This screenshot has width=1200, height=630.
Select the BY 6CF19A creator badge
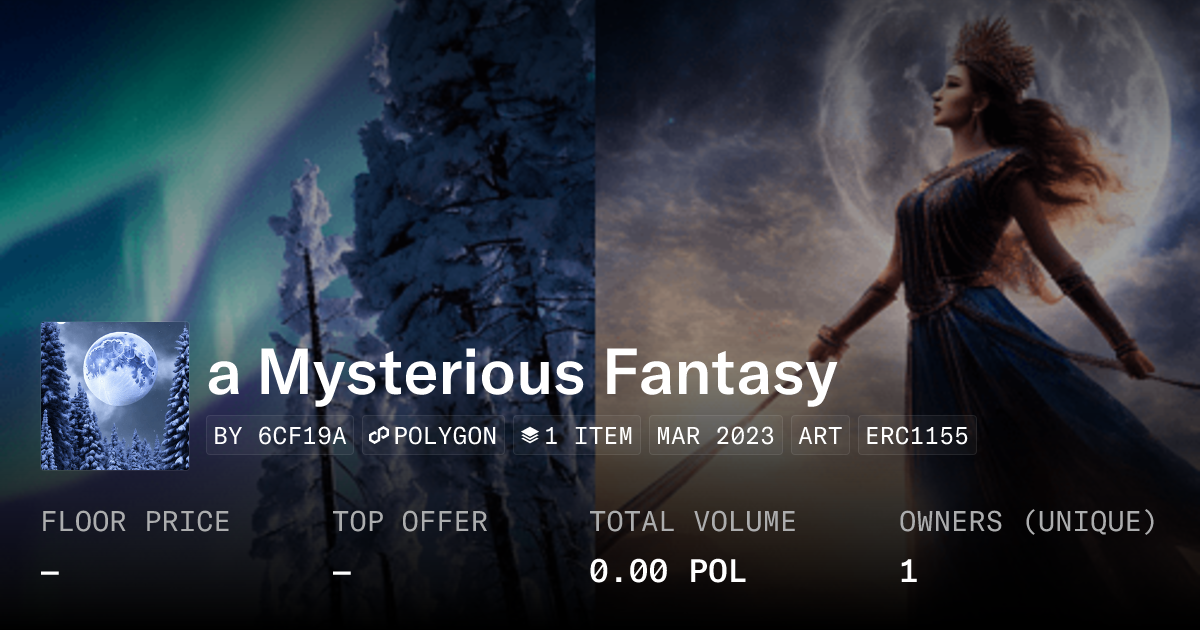280,436
